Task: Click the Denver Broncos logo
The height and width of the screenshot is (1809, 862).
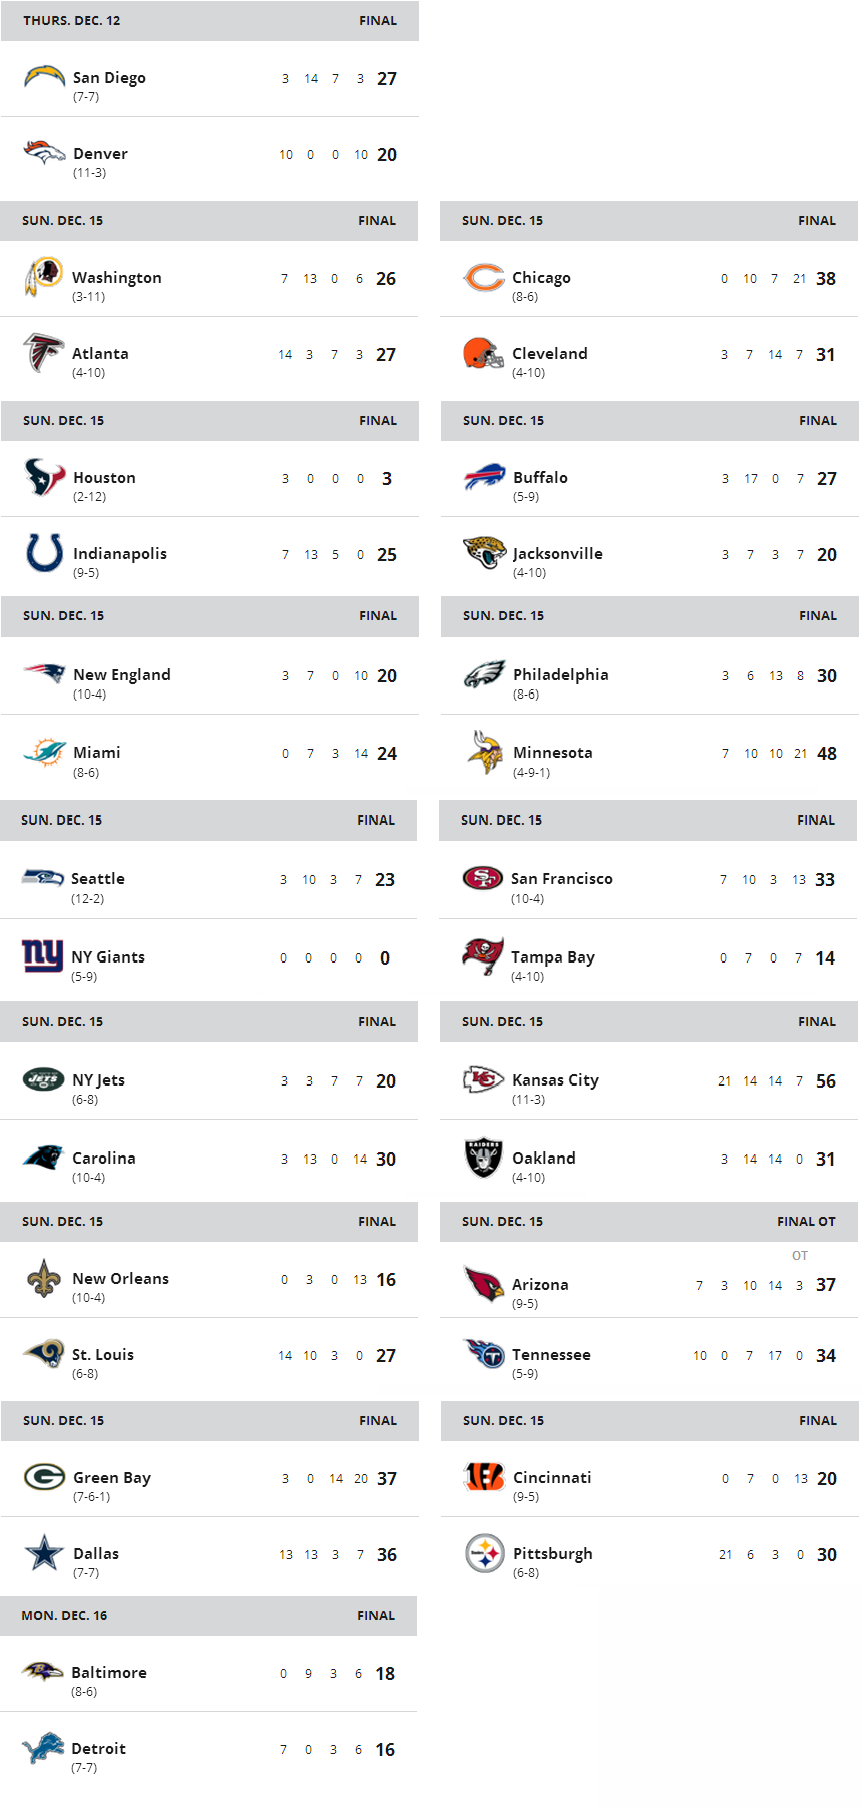Action: 44,152
